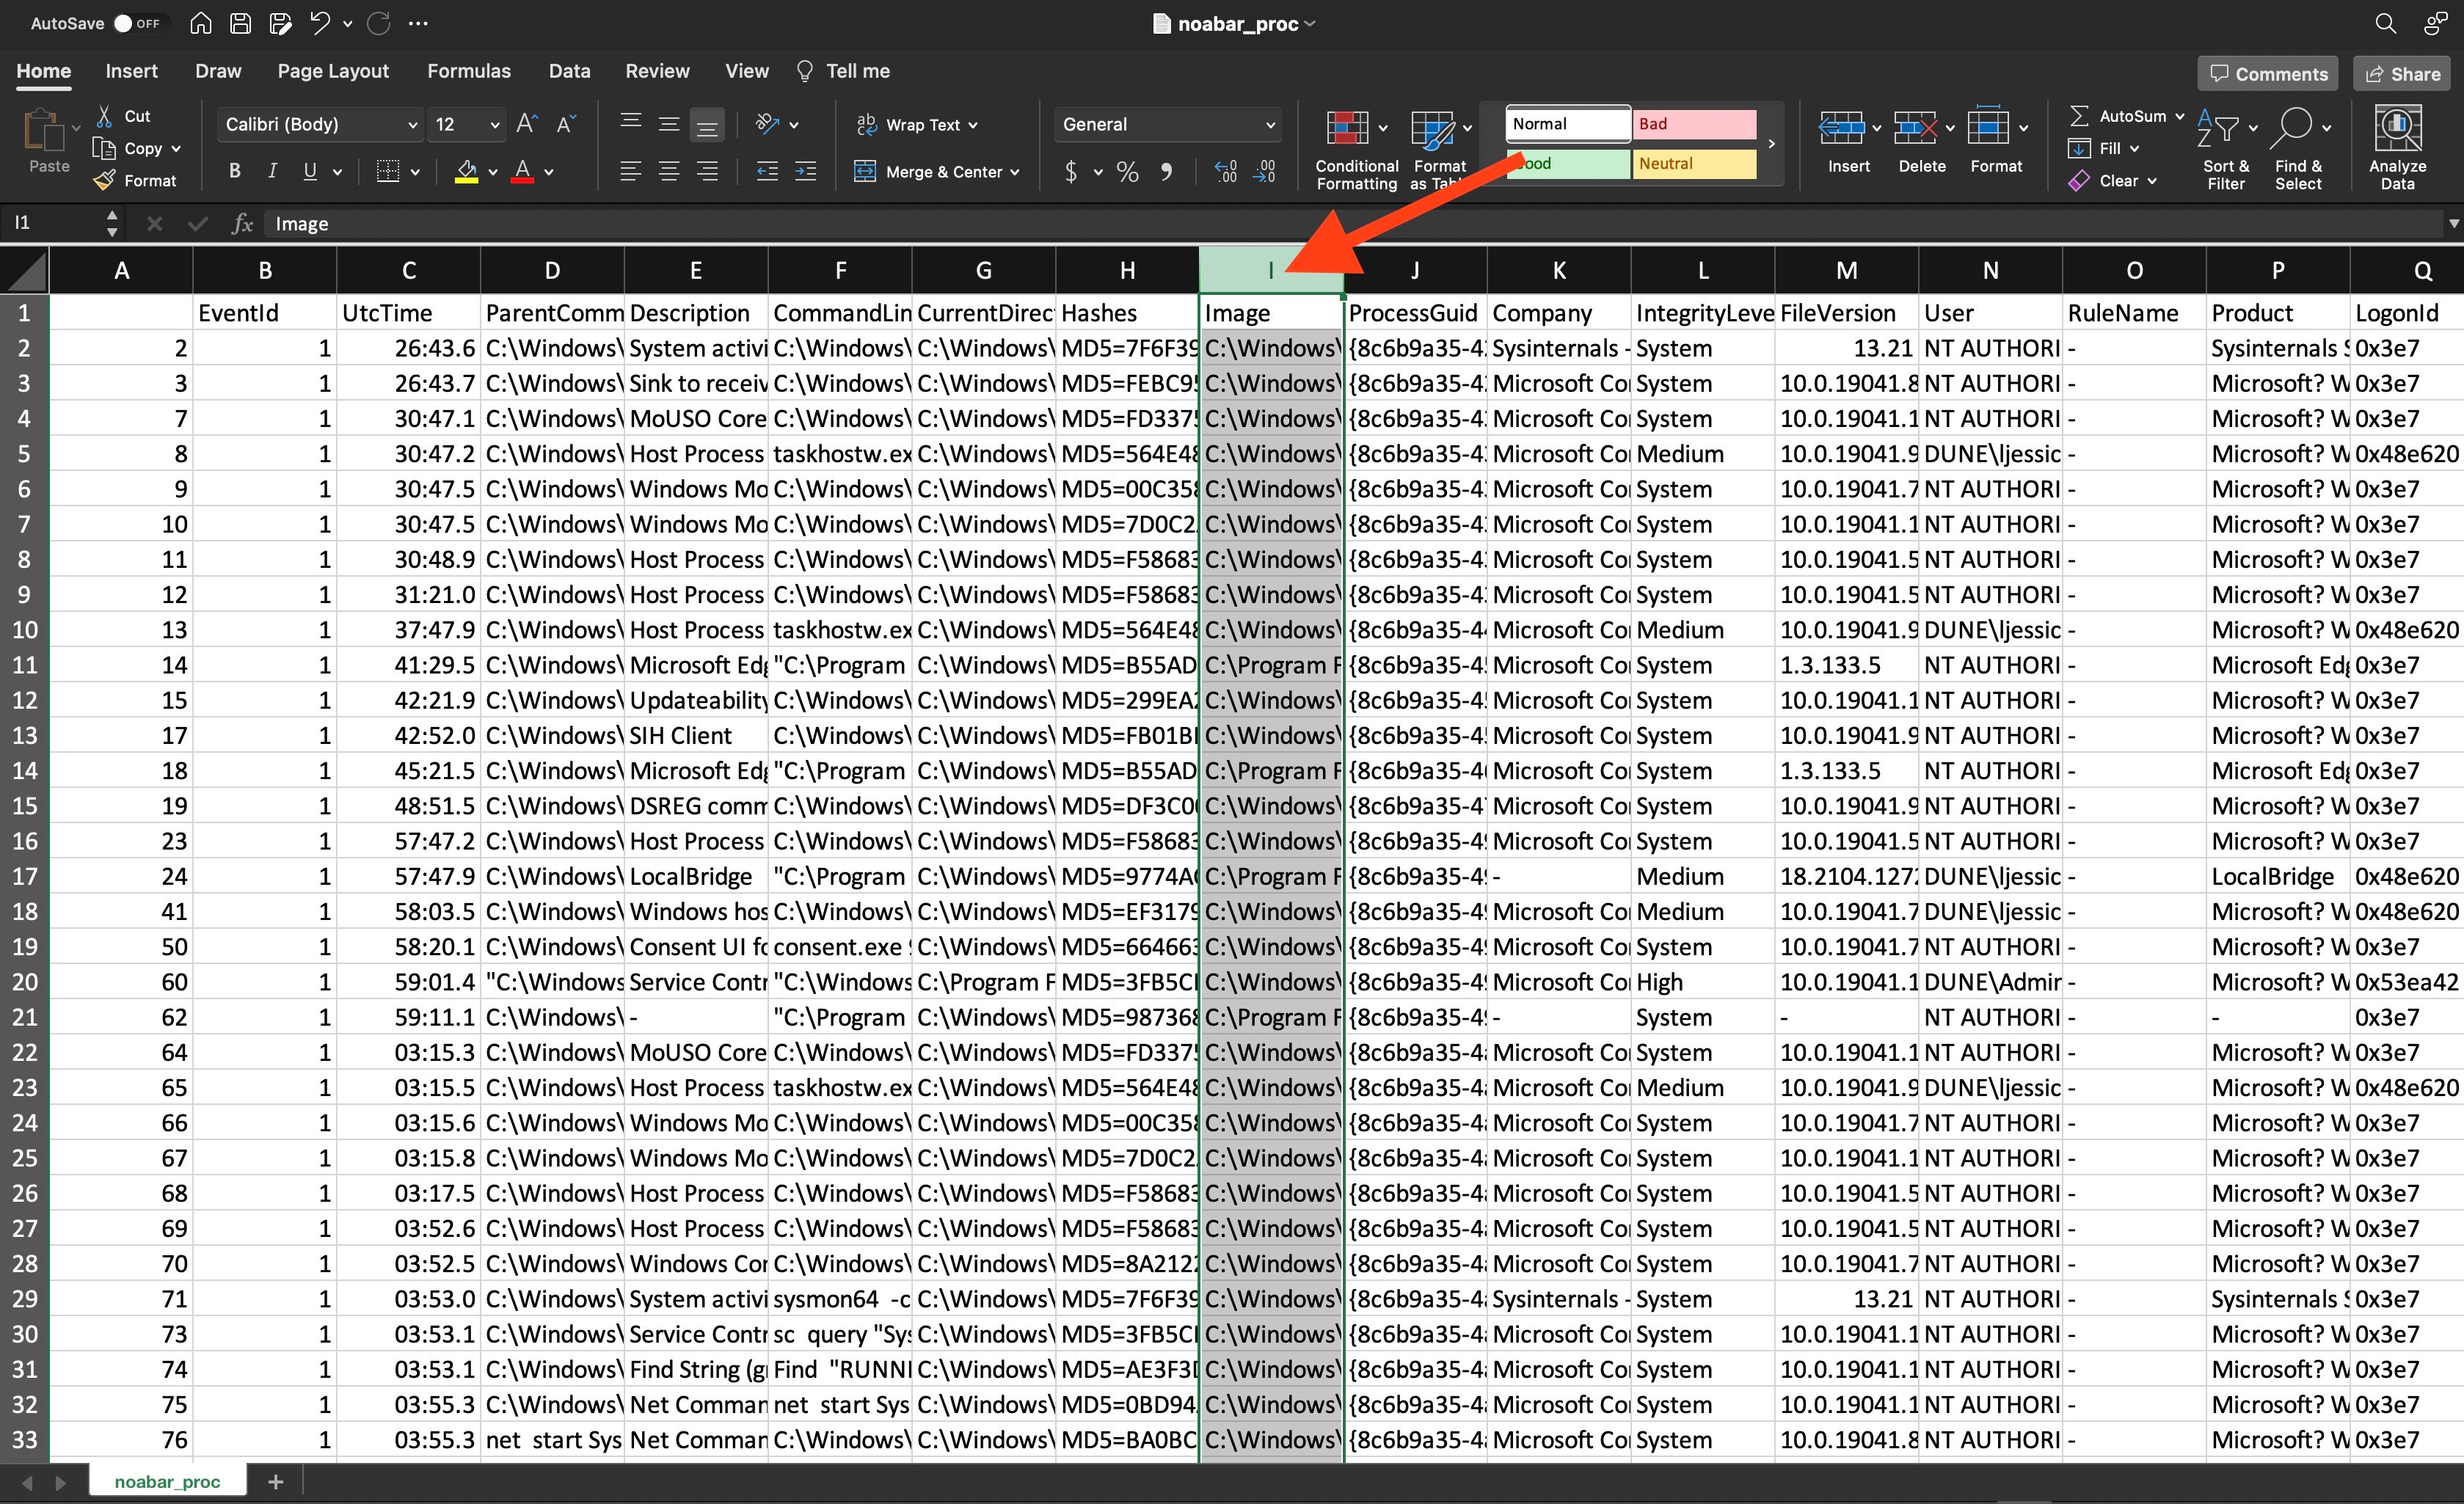Toggle Italic formatting
Screen dimensions: 2464x1504
(x=272, y=171)
